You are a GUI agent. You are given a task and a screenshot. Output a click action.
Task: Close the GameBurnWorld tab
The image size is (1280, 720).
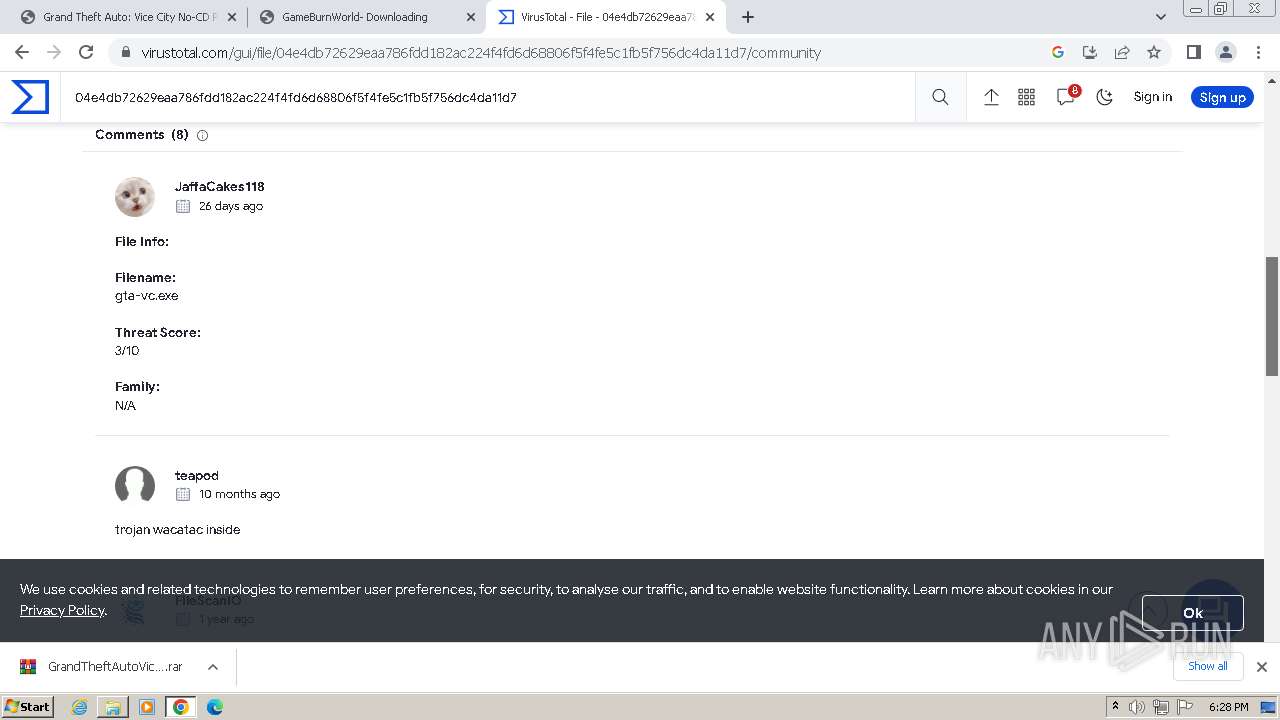pos(470,17)
